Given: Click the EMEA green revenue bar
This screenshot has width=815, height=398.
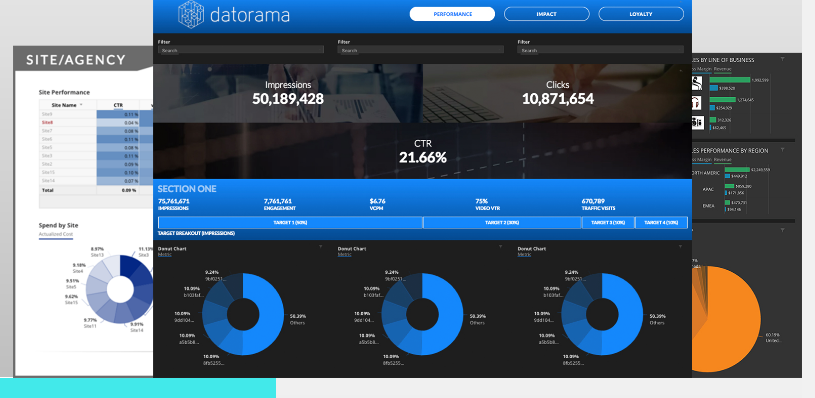Looking at the screenshot, I should 728,203.
